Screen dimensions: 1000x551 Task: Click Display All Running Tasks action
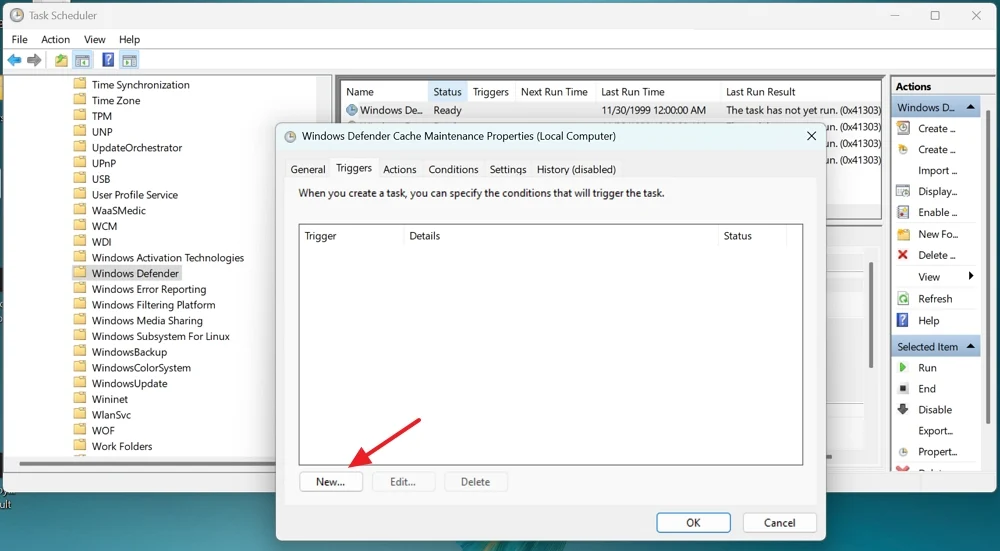click(937, 191)
